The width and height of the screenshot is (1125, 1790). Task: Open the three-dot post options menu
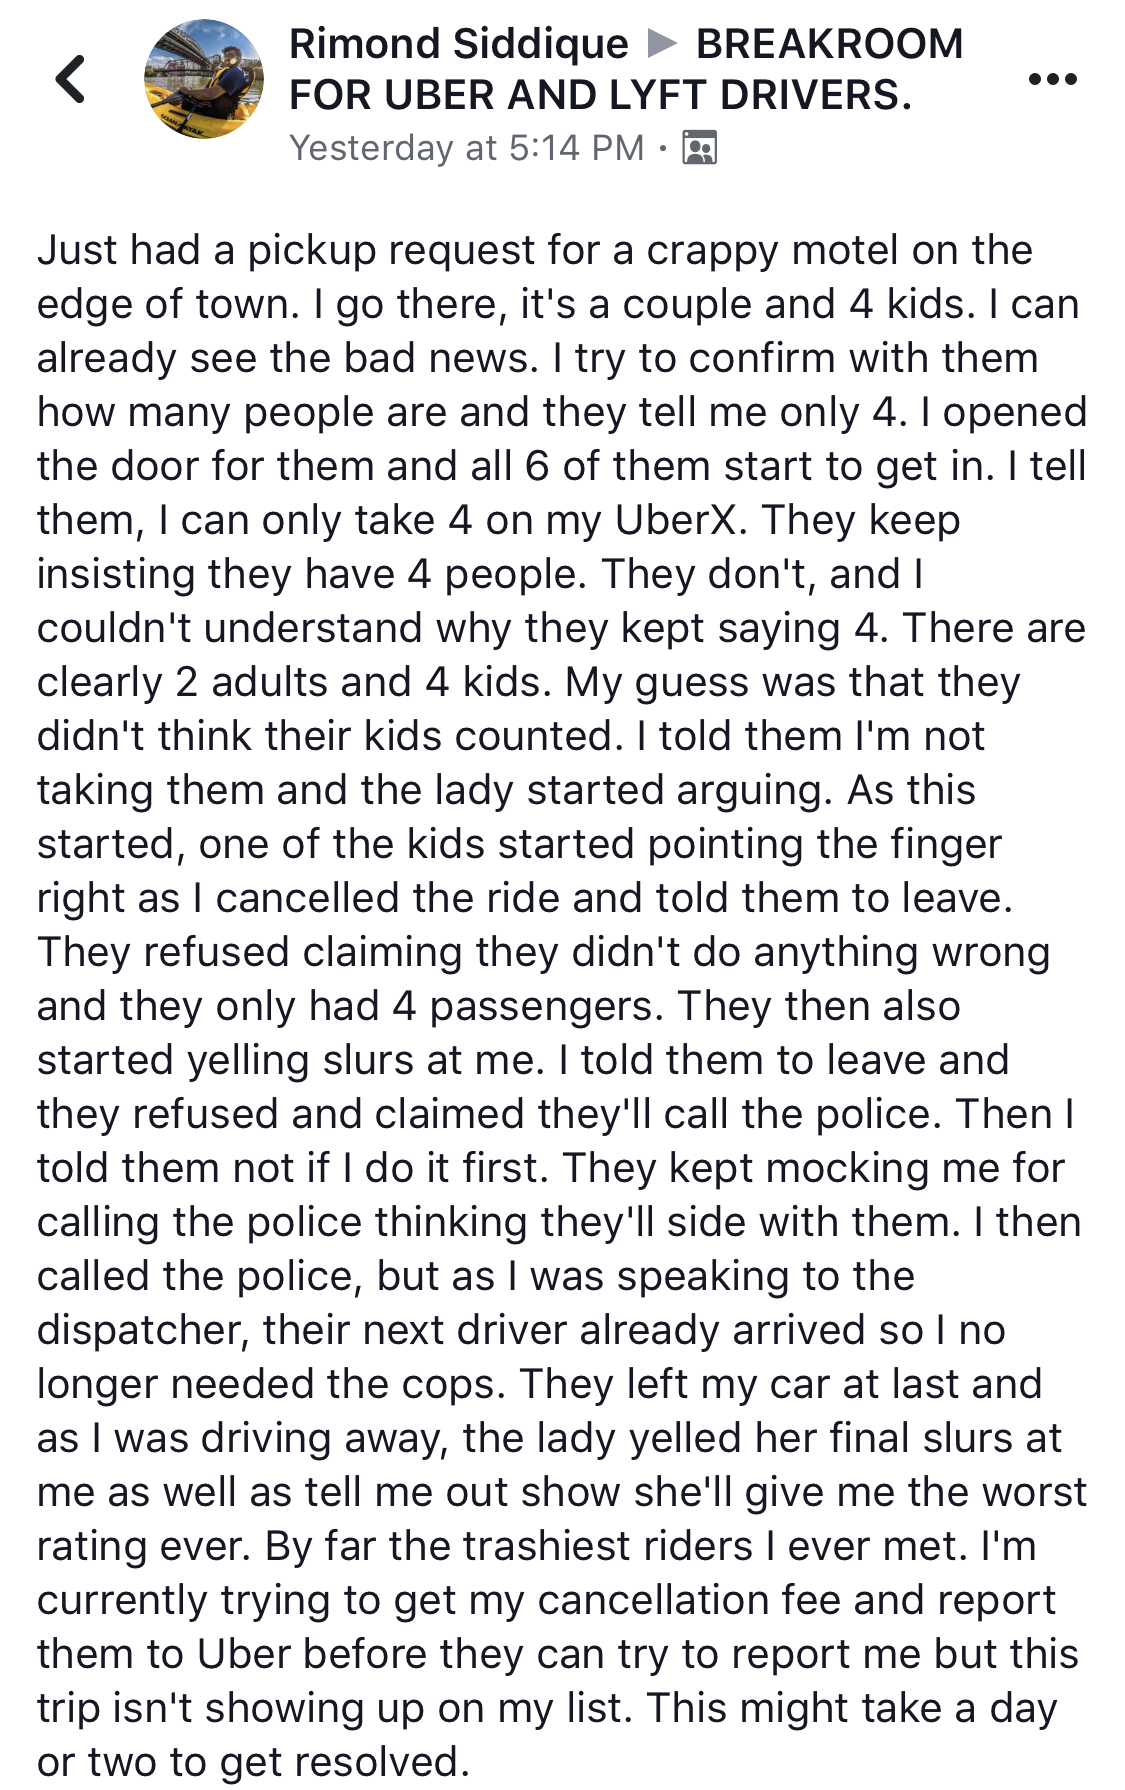1052,79
